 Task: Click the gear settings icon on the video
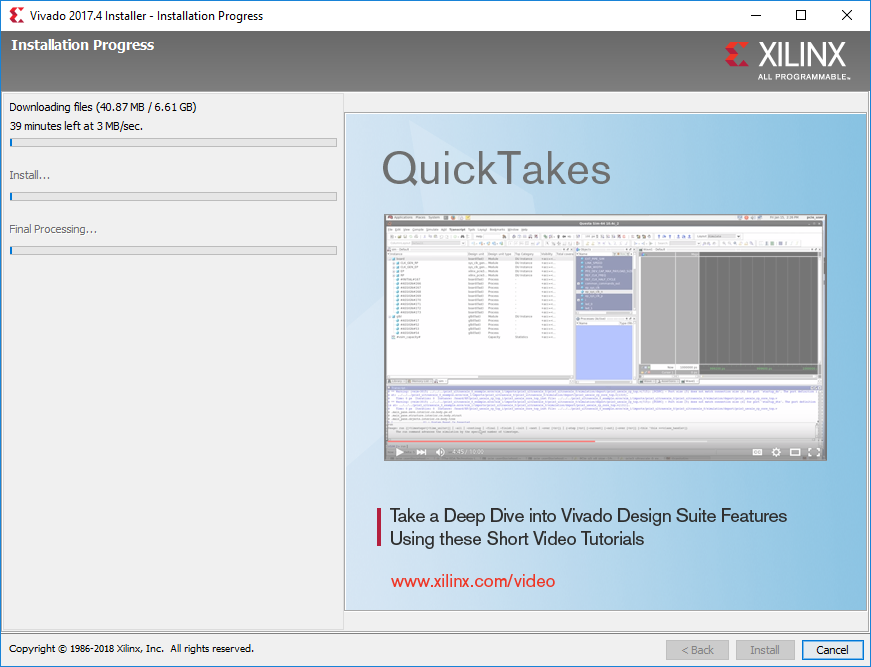coord(776,452)
